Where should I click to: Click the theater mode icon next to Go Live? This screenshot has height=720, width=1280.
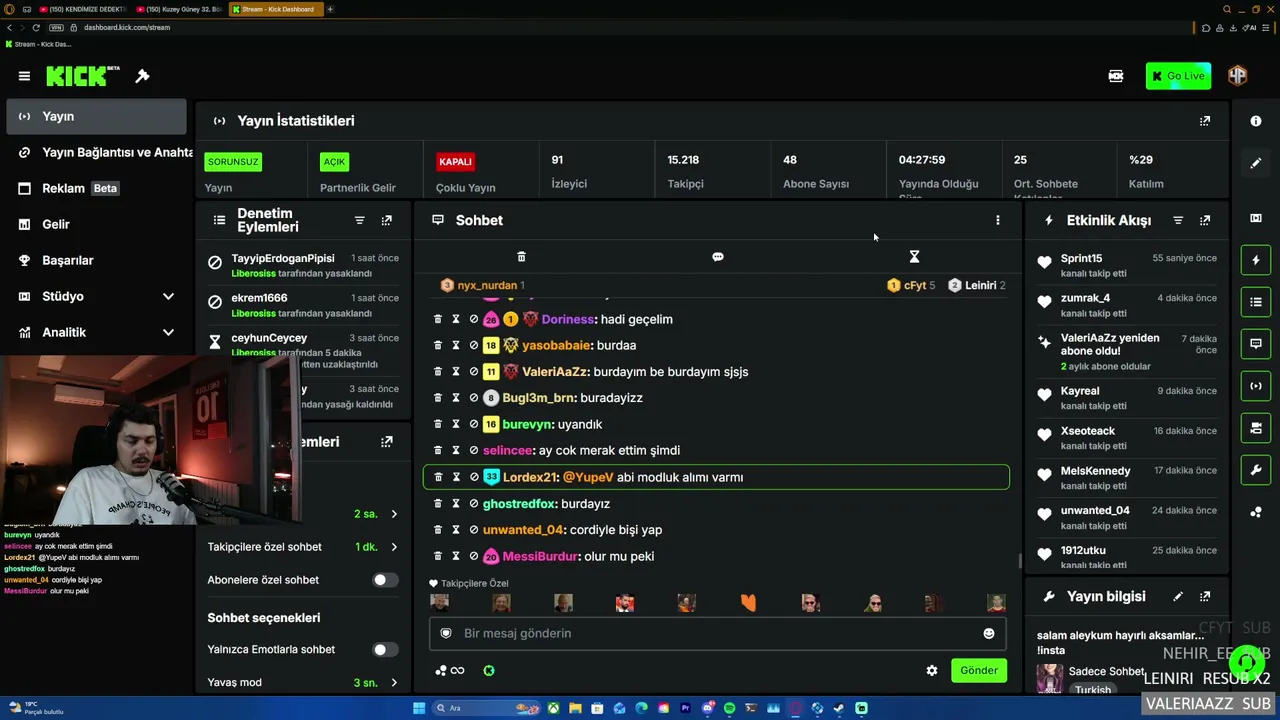(1116, 76)
